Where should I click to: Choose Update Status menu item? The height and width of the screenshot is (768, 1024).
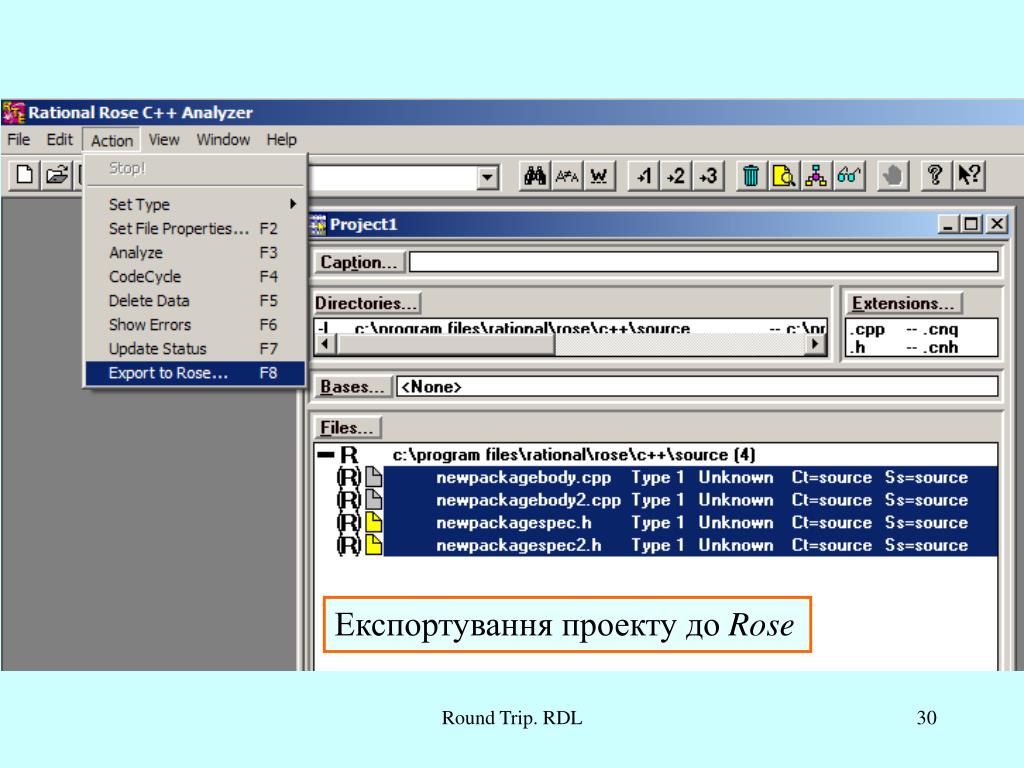(195, 349)
